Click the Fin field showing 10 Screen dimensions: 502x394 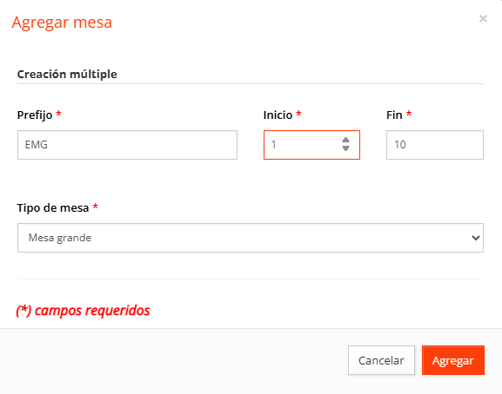(435, 145)
